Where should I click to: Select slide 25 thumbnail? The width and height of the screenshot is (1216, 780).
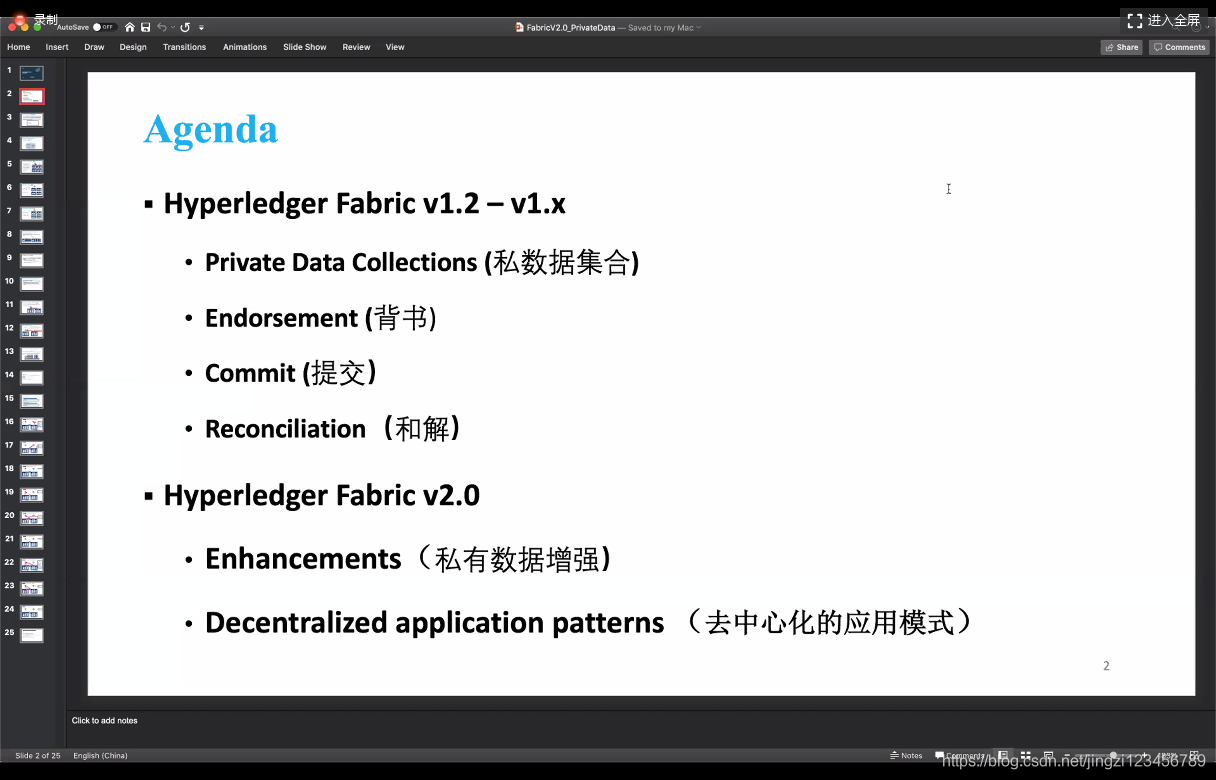(32, 635)
